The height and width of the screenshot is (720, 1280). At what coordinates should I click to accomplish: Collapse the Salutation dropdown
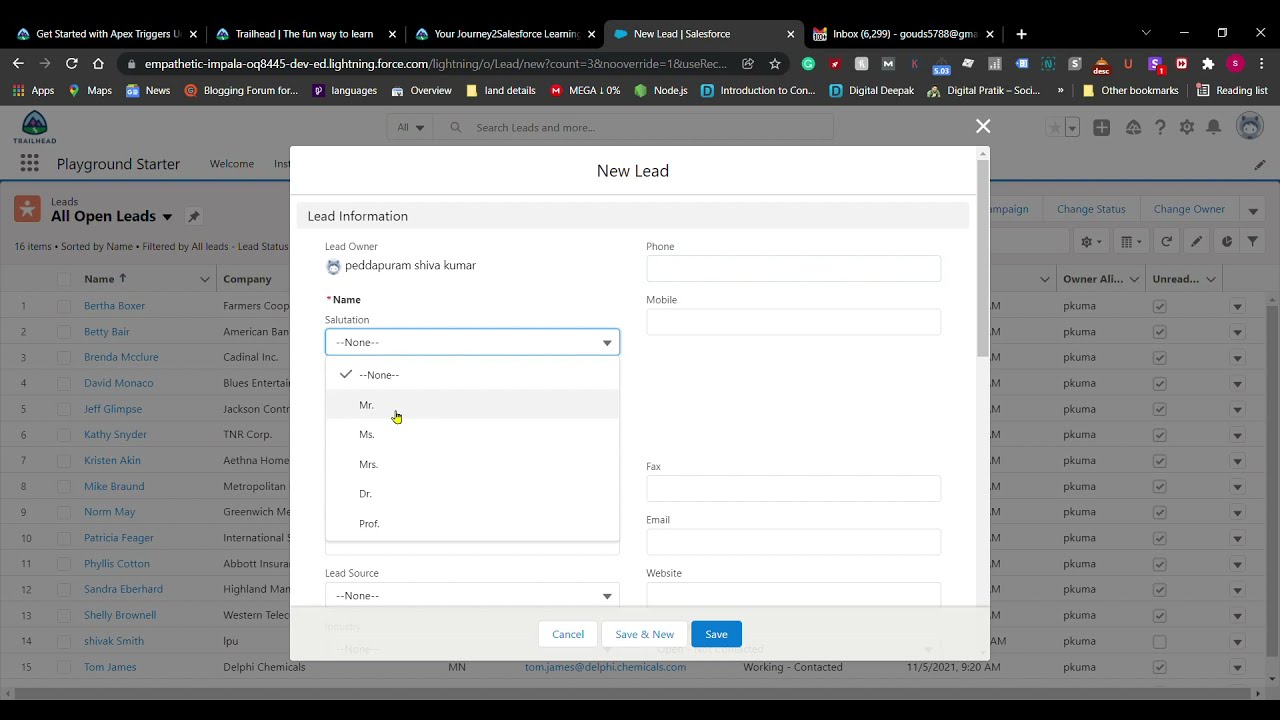point(472,342)
